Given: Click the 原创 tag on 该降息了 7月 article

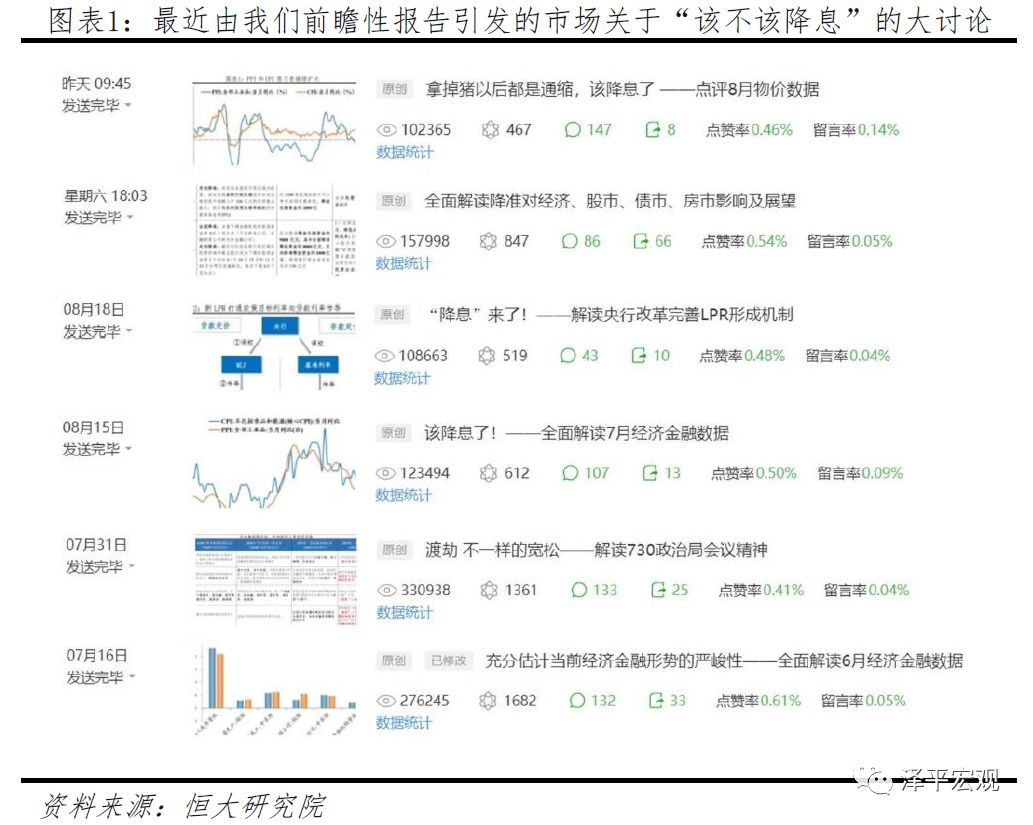Looking at the screenshot, I should [x=393, y=433].
